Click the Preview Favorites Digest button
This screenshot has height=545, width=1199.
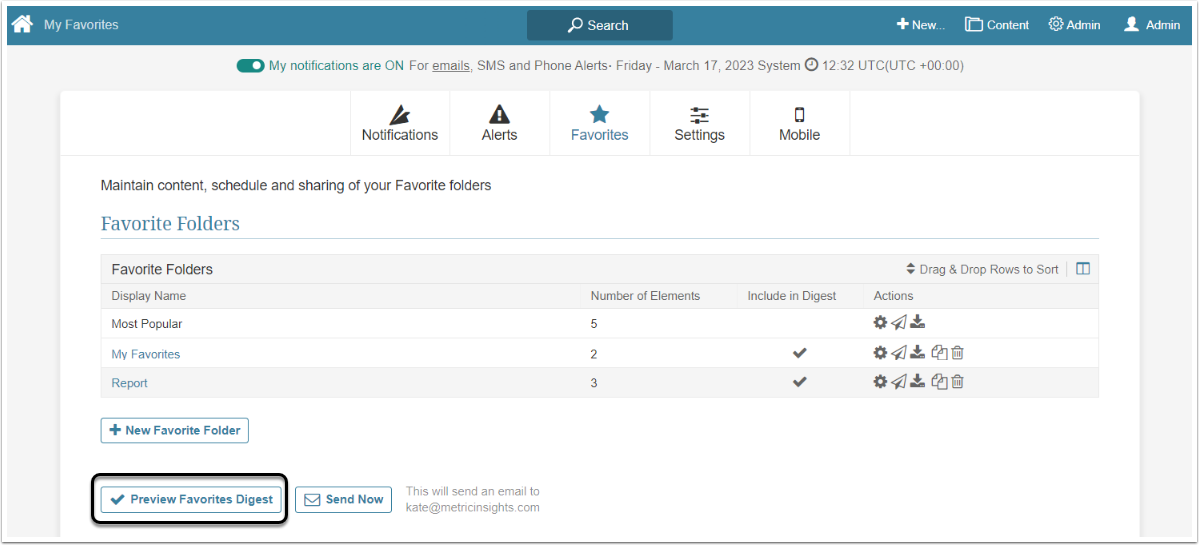coord(191,499)
